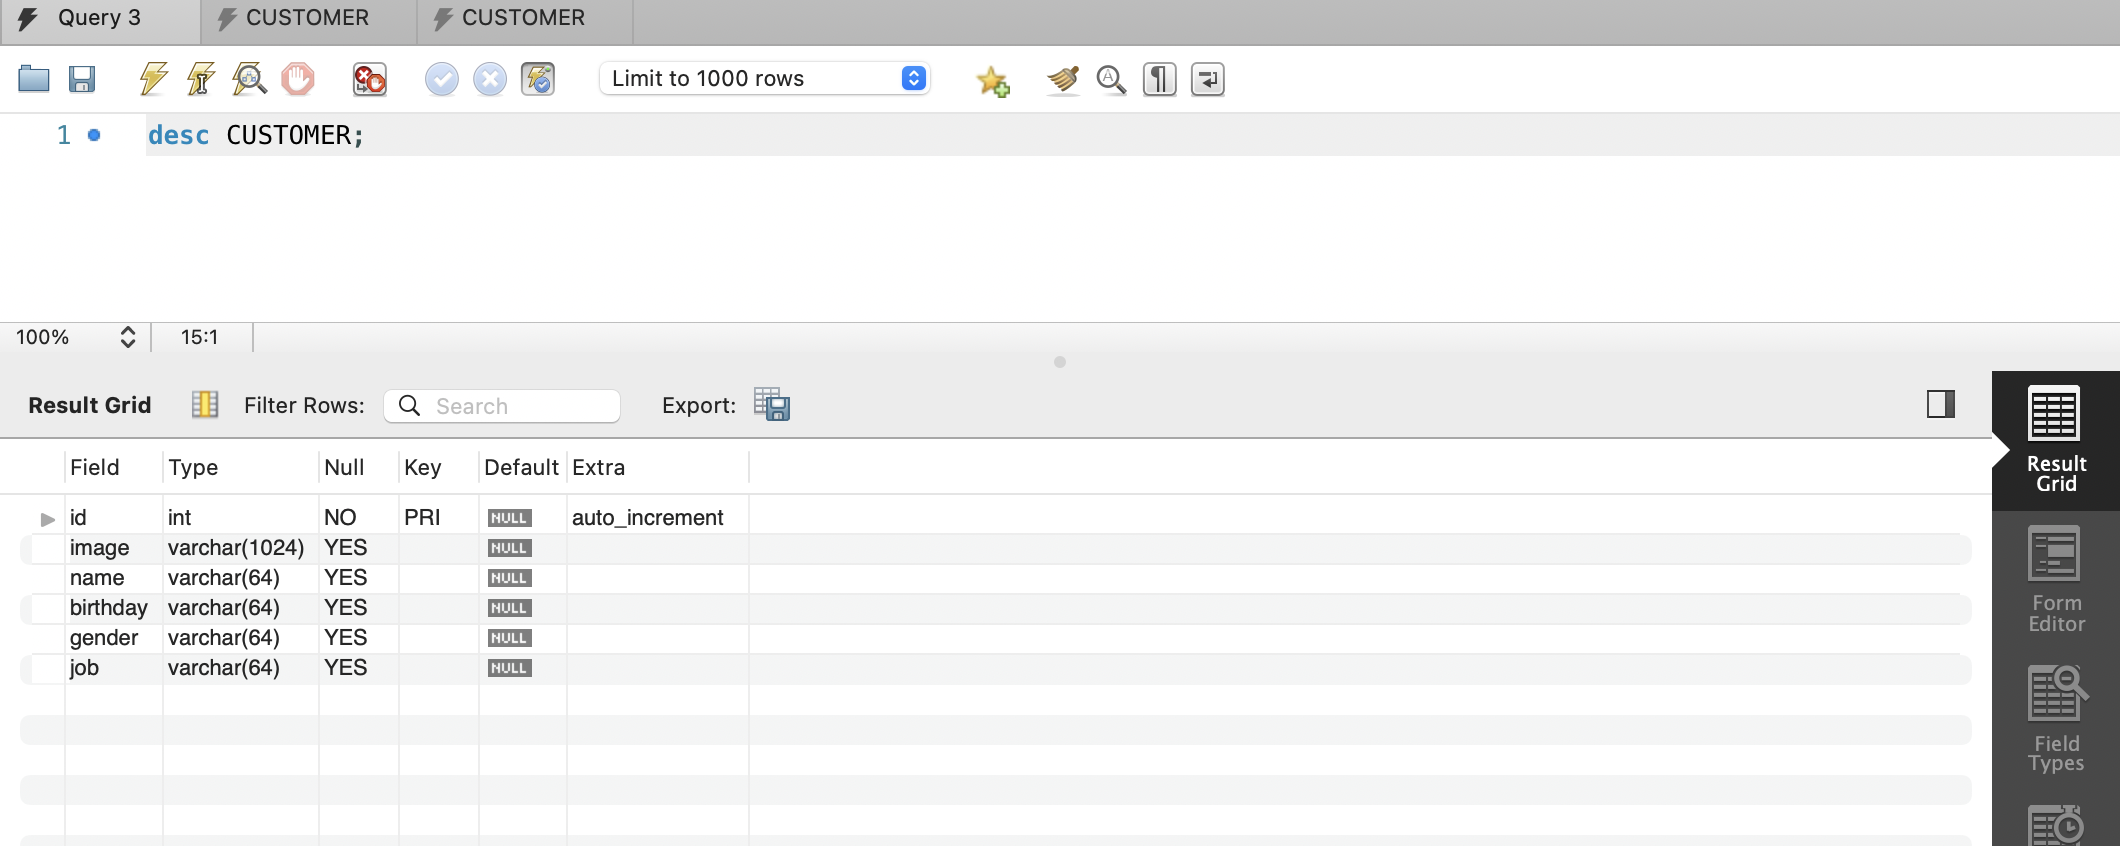Select the id row arrow marker
Screen dimensions: 2120x846
47,519
